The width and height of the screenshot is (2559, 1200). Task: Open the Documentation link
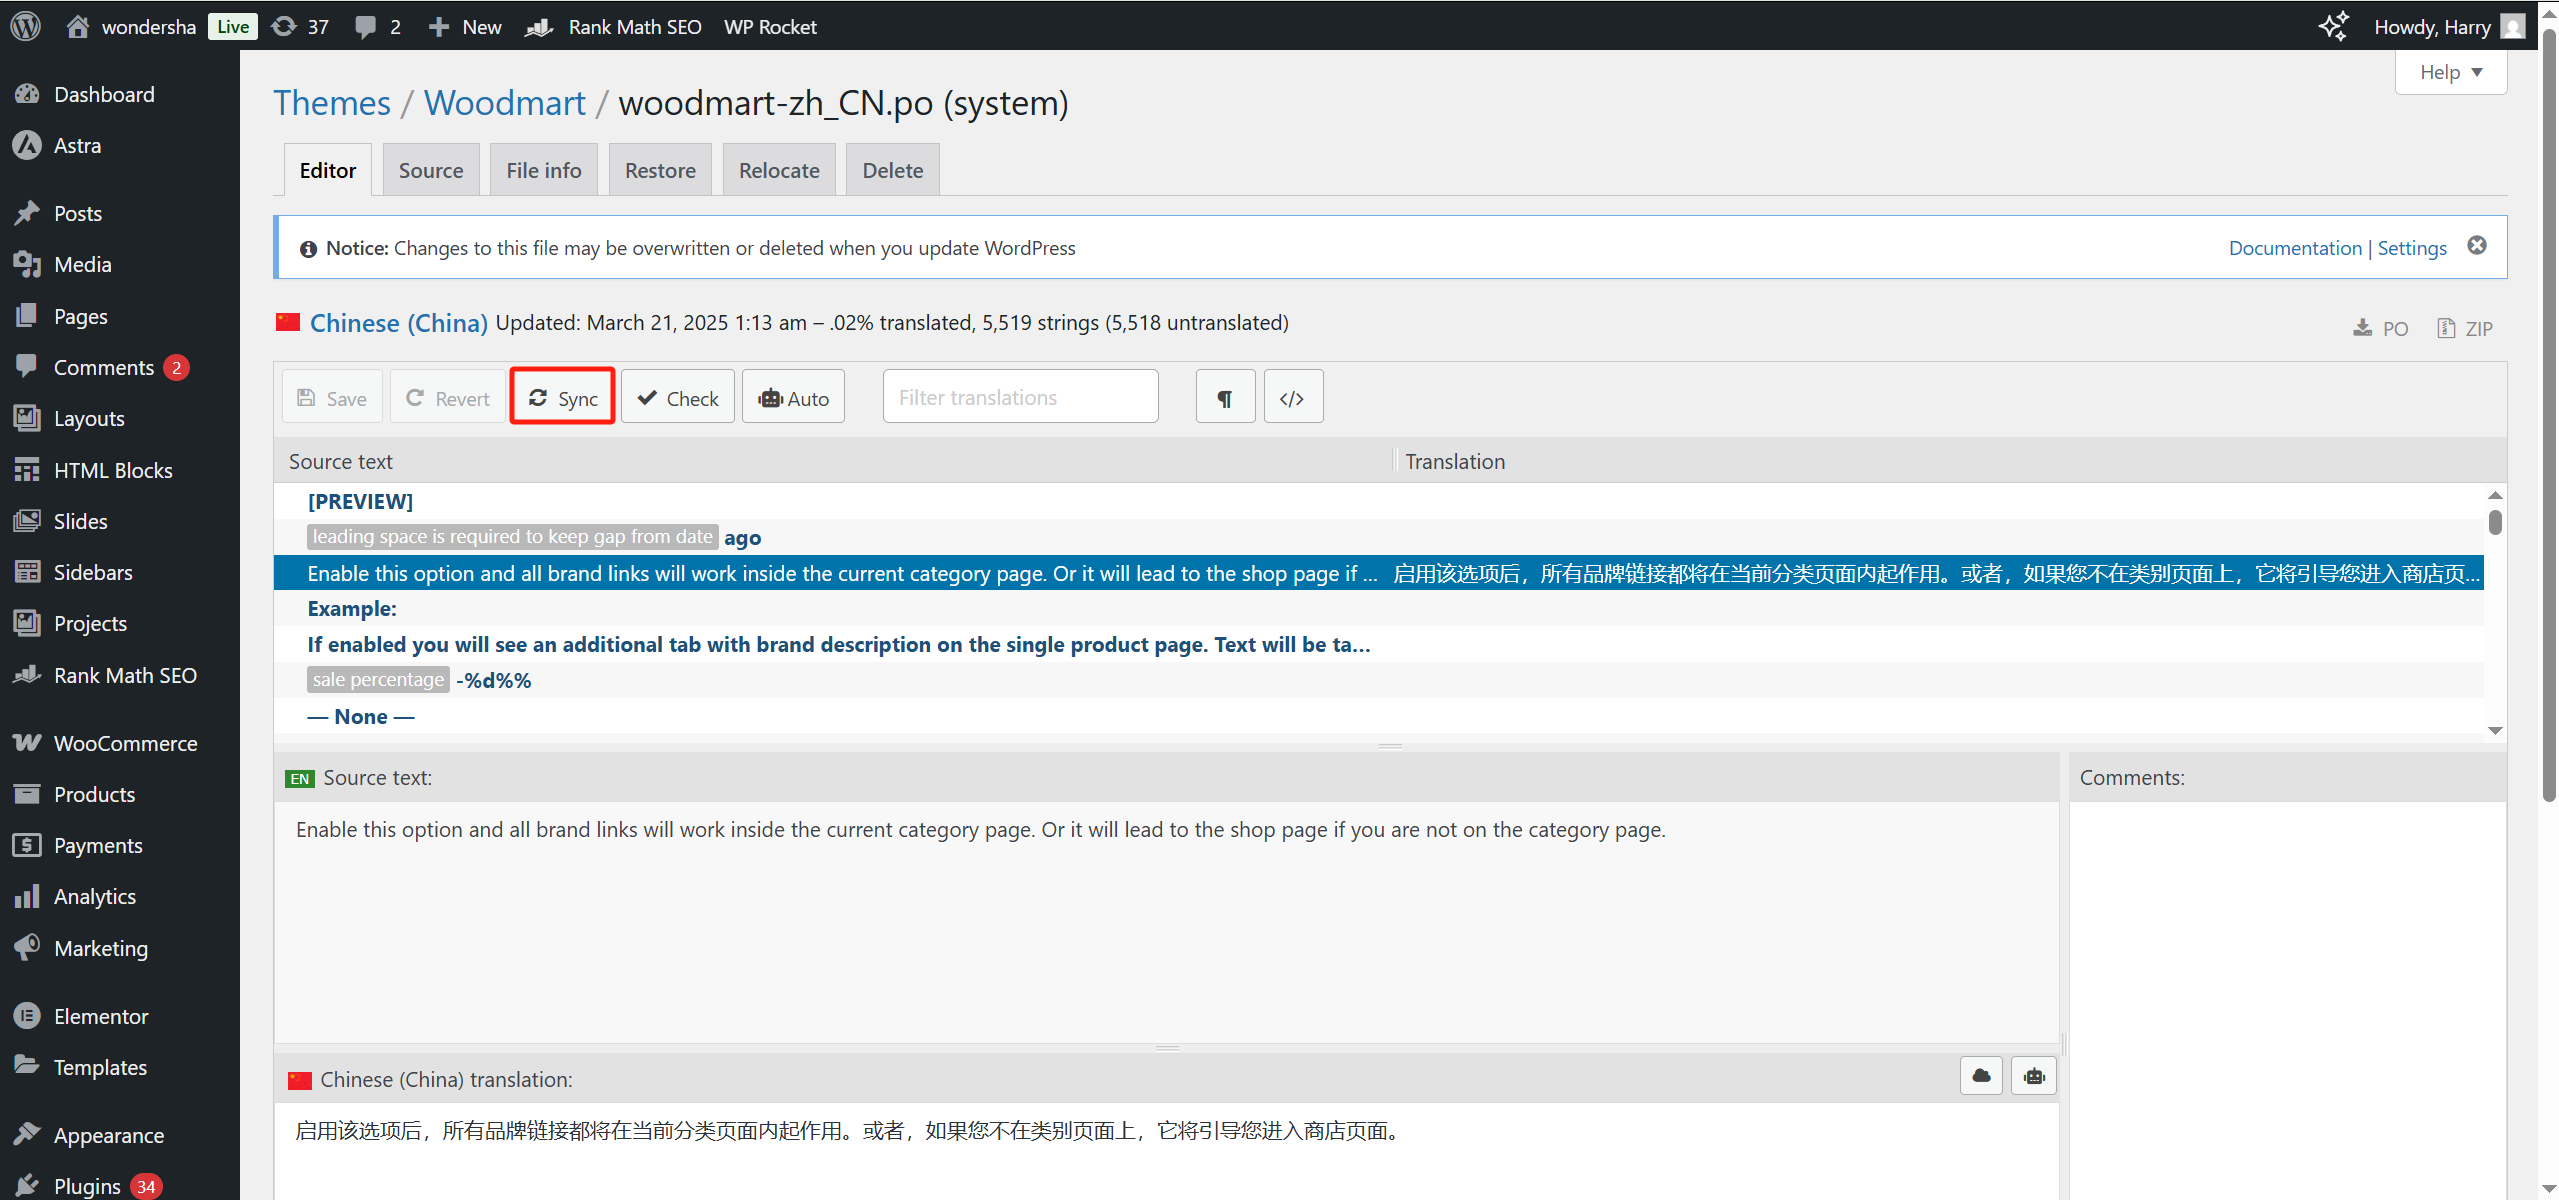[x=2295, y=248]
